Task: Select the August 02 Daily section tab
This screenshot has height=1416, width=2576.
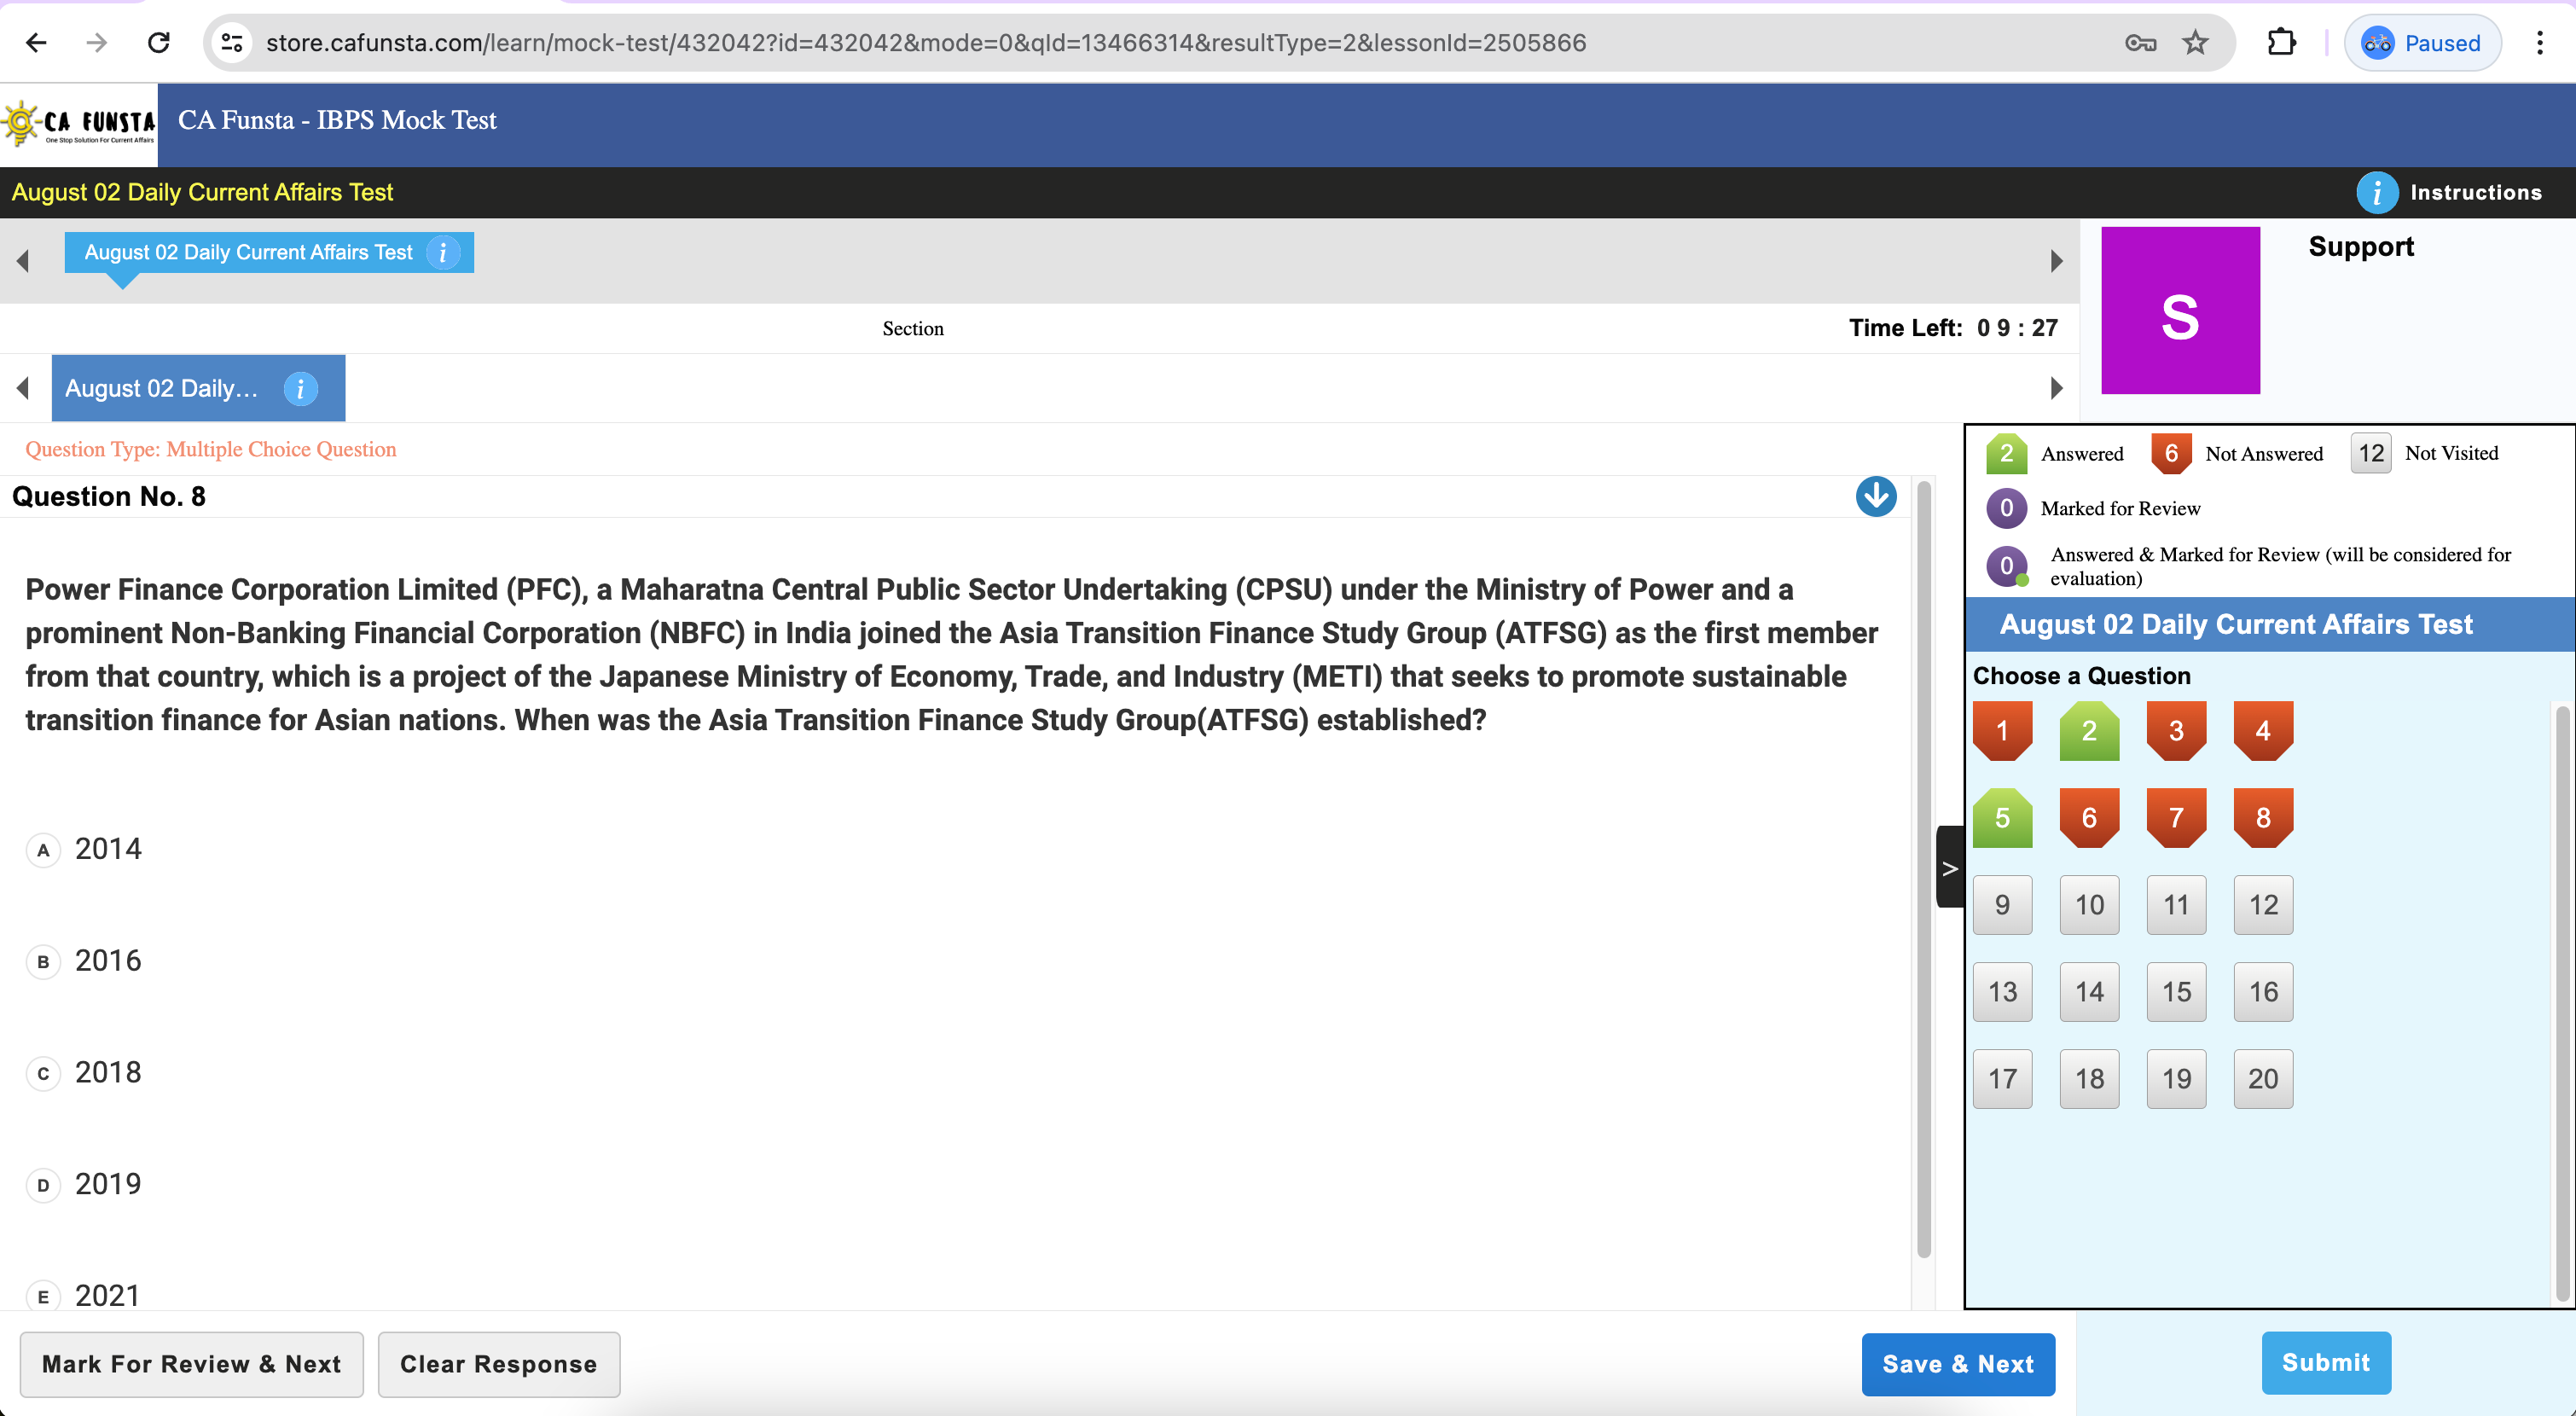Action: 162,389
